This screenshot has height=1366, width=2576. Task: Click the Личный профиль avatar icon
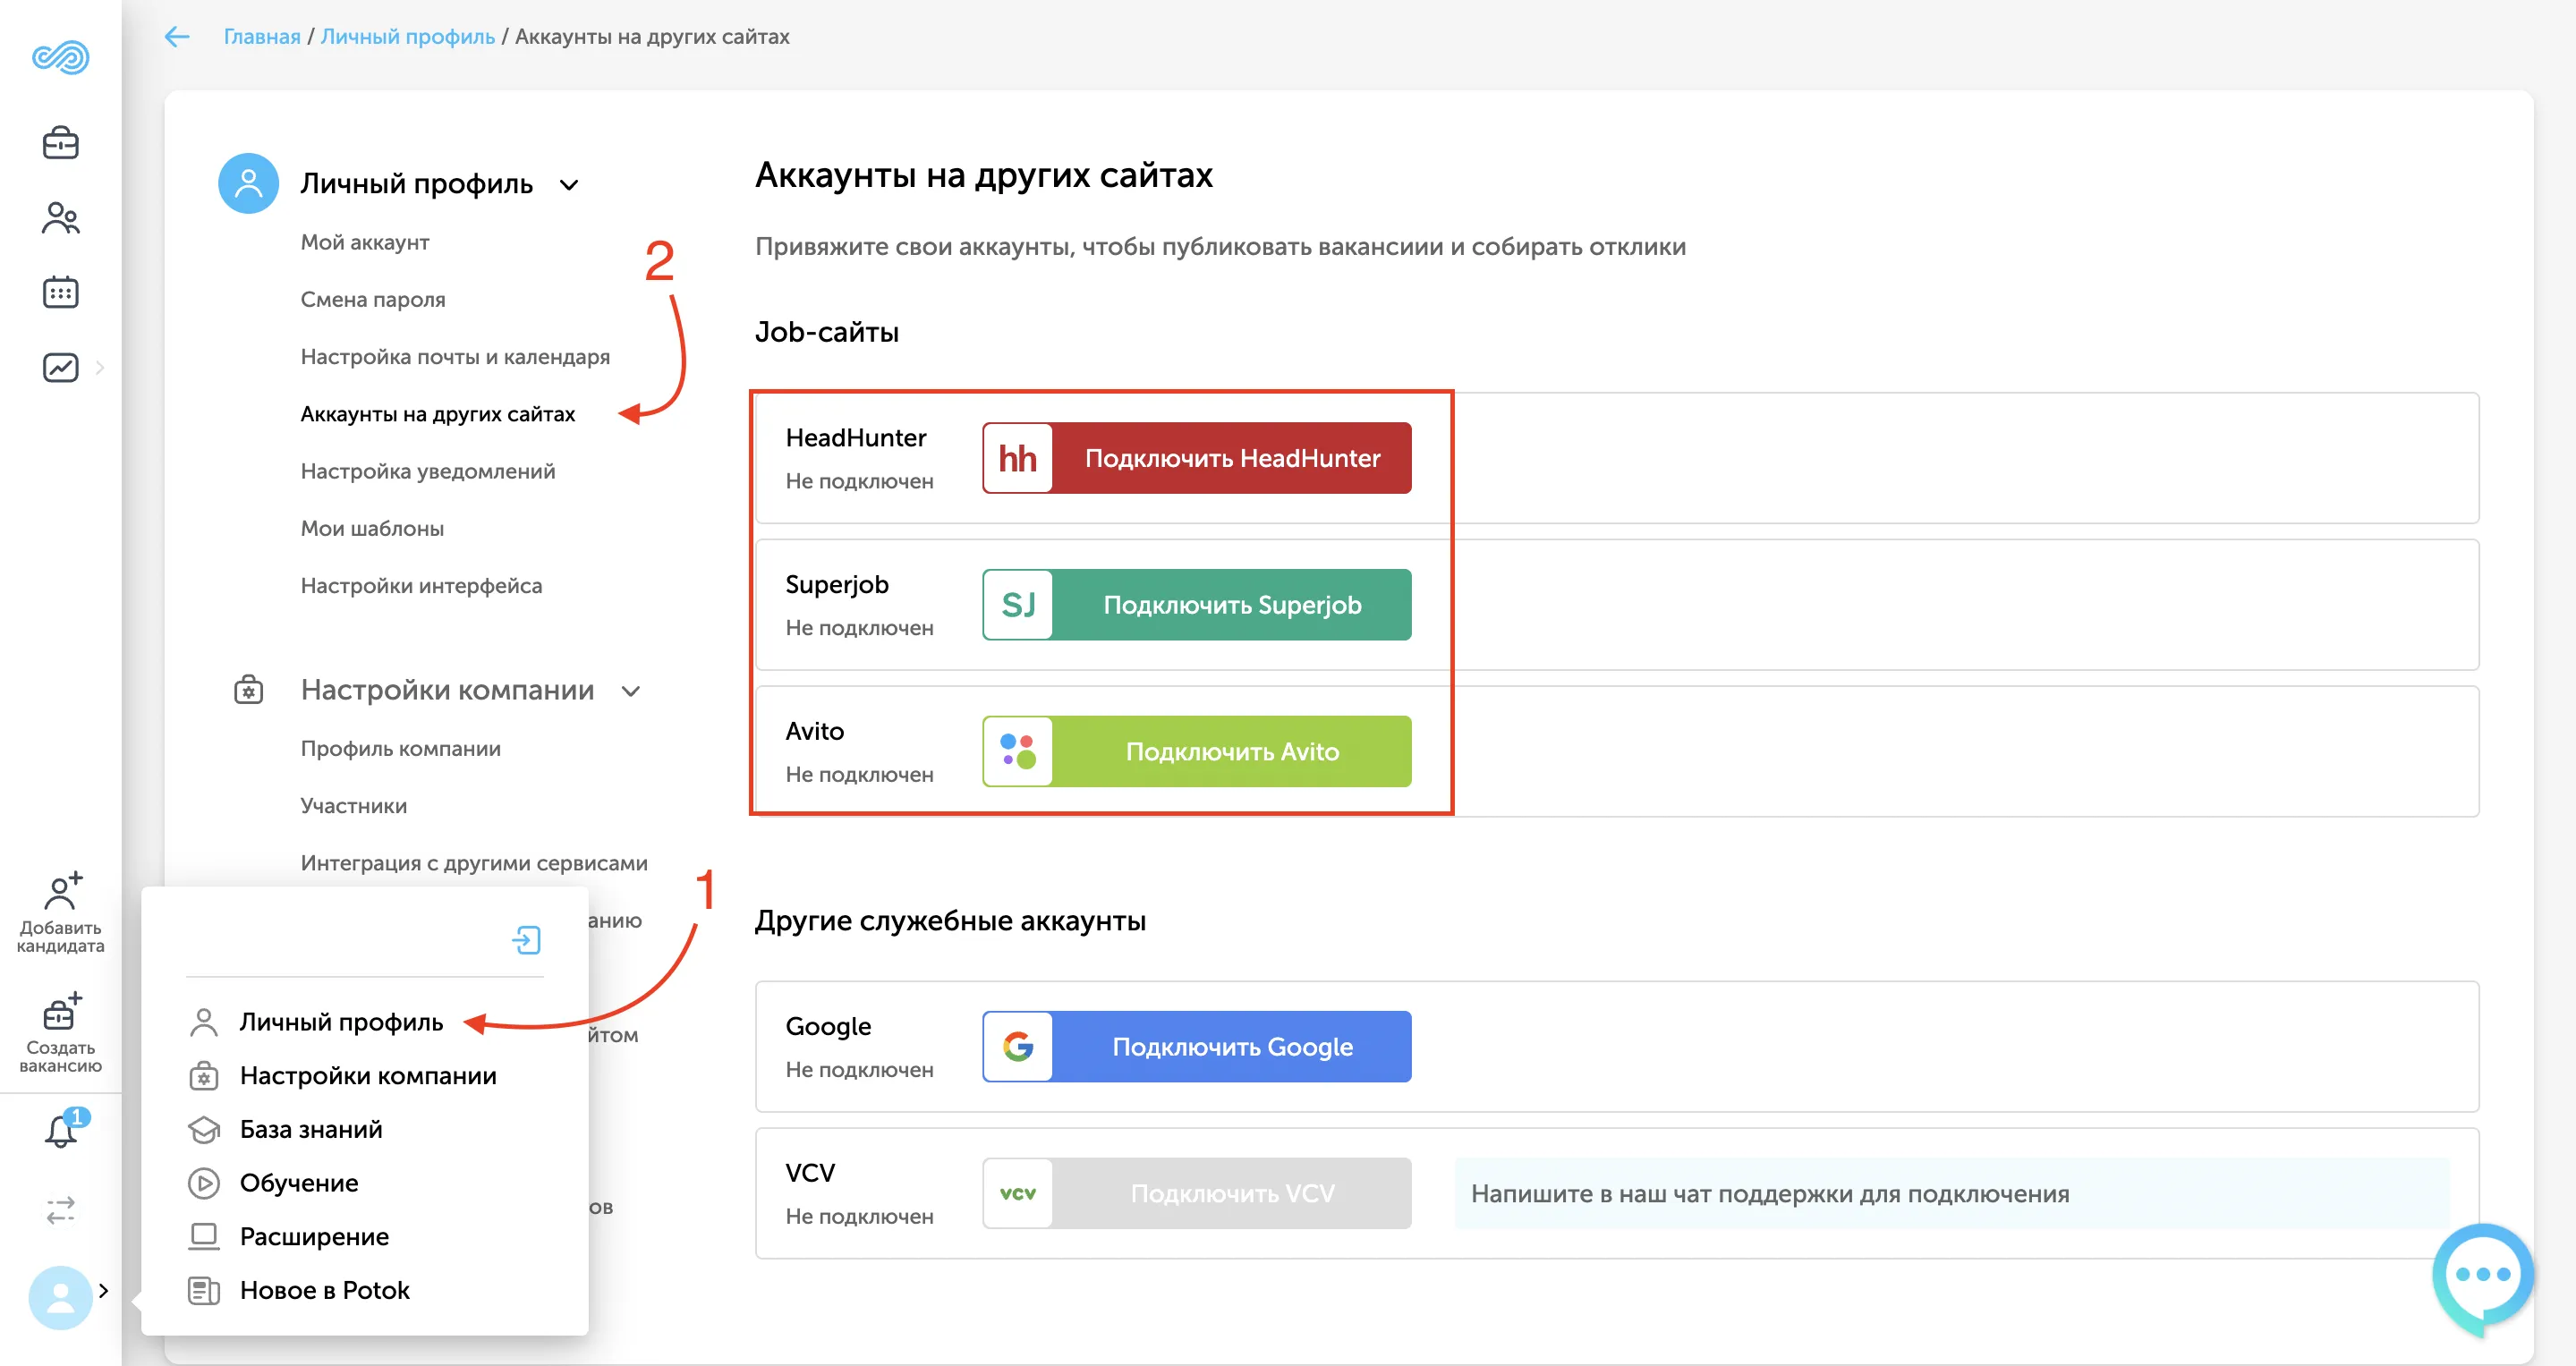[248, 183]
